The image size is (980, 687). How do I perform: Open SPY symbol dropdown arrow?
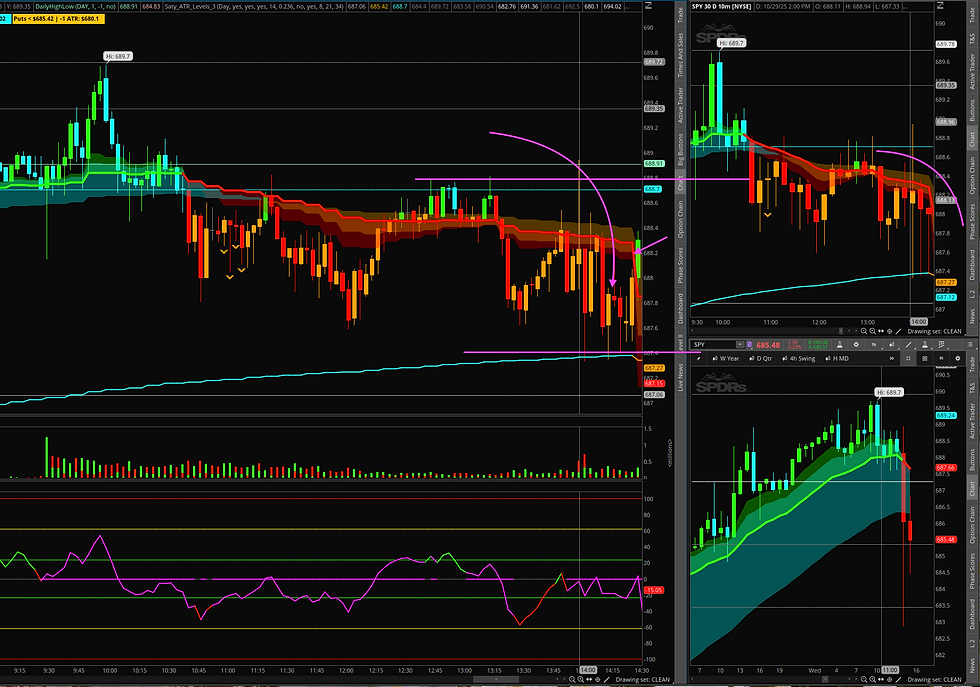pos(740,344)
